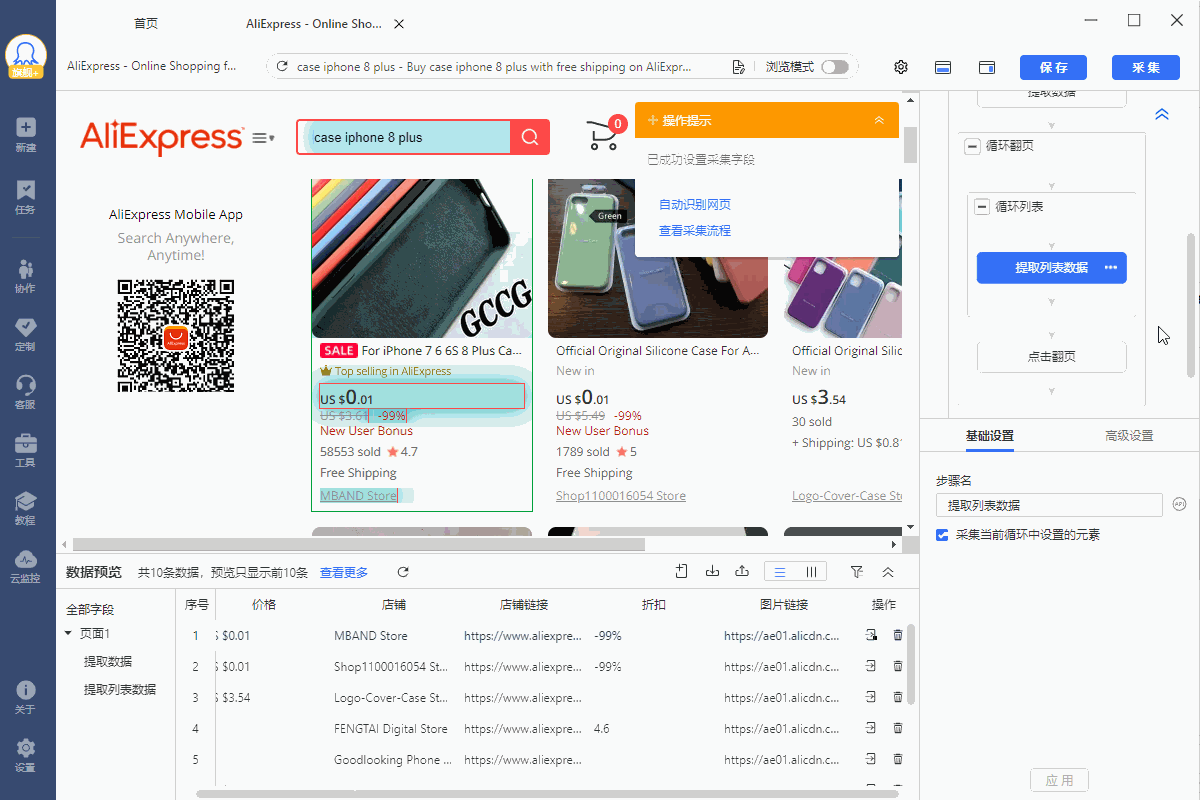The image size is (1200, 800).
Task: Open the 工具 tools sidebar item
Action: click(26, 450)
